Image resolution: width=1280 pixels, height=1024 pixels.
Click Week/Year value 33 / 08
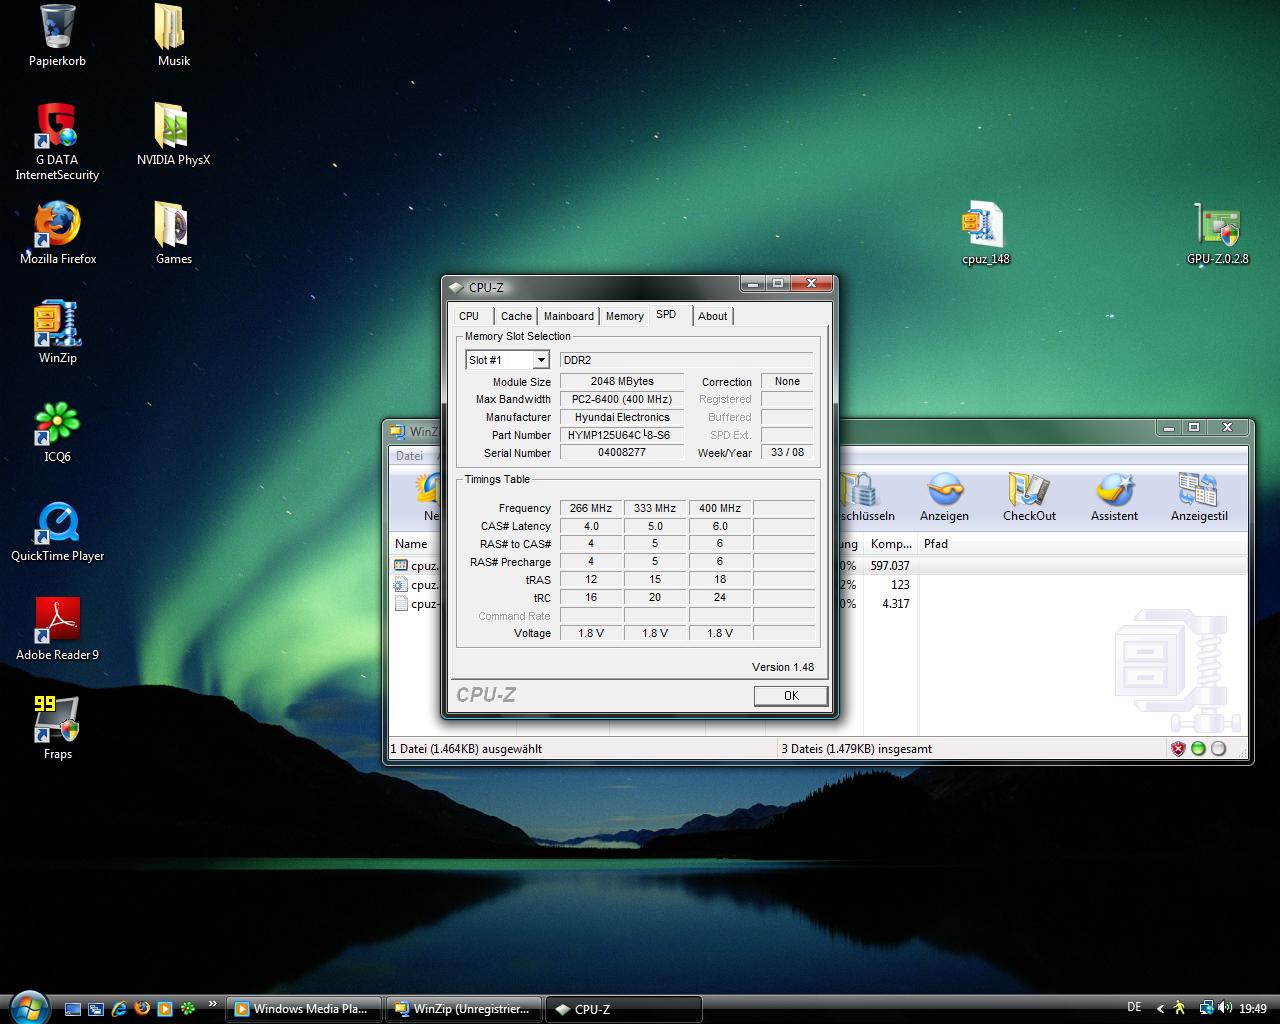(x=787, y=452)
